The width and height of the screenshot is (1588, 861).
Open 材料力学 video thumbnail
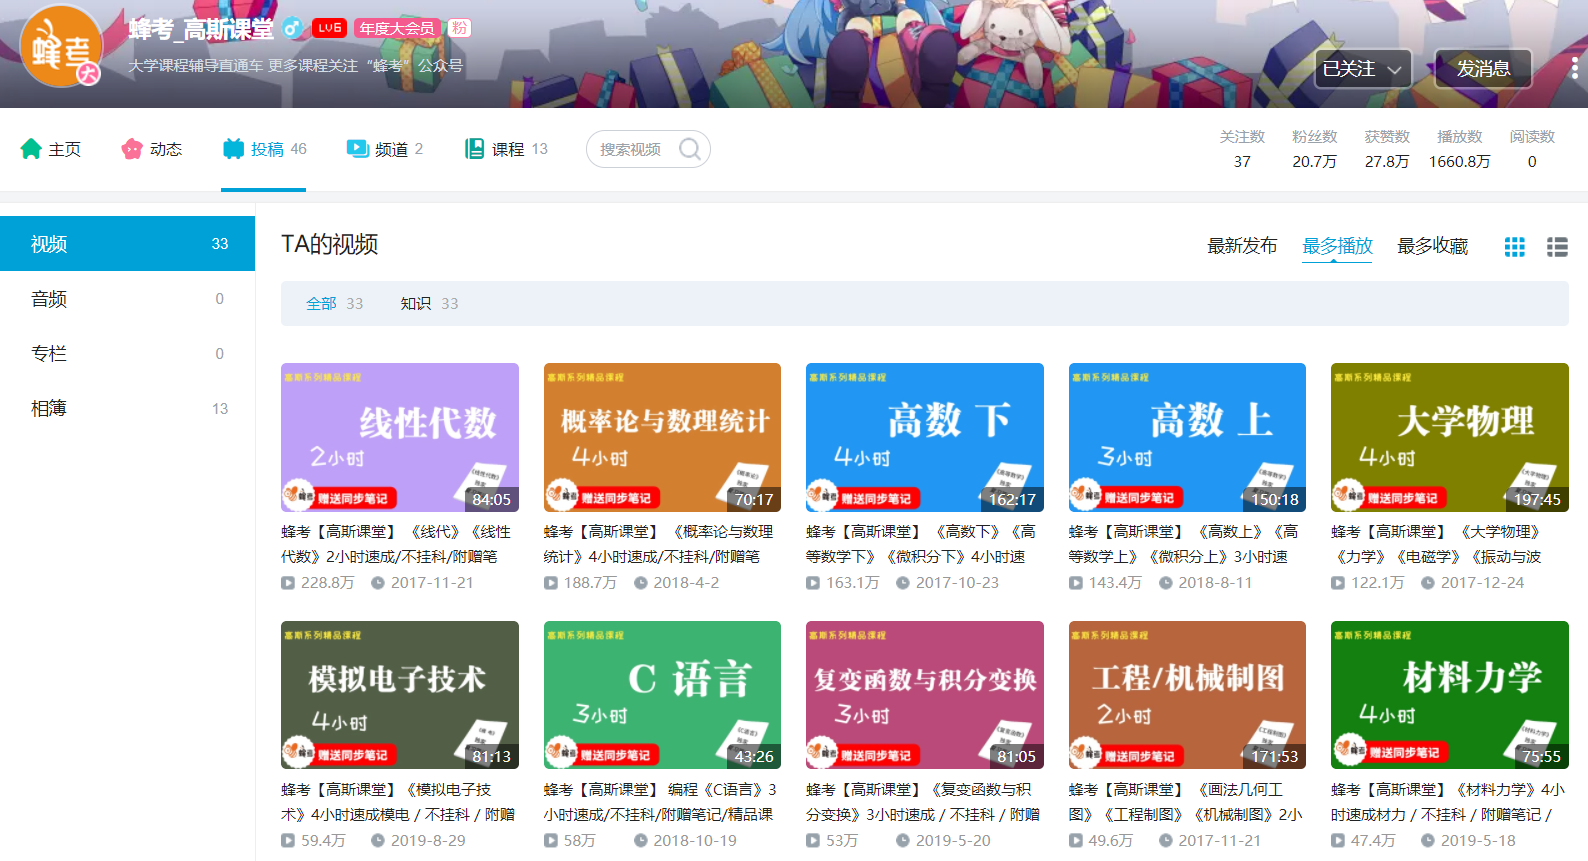coord(1450,695)
